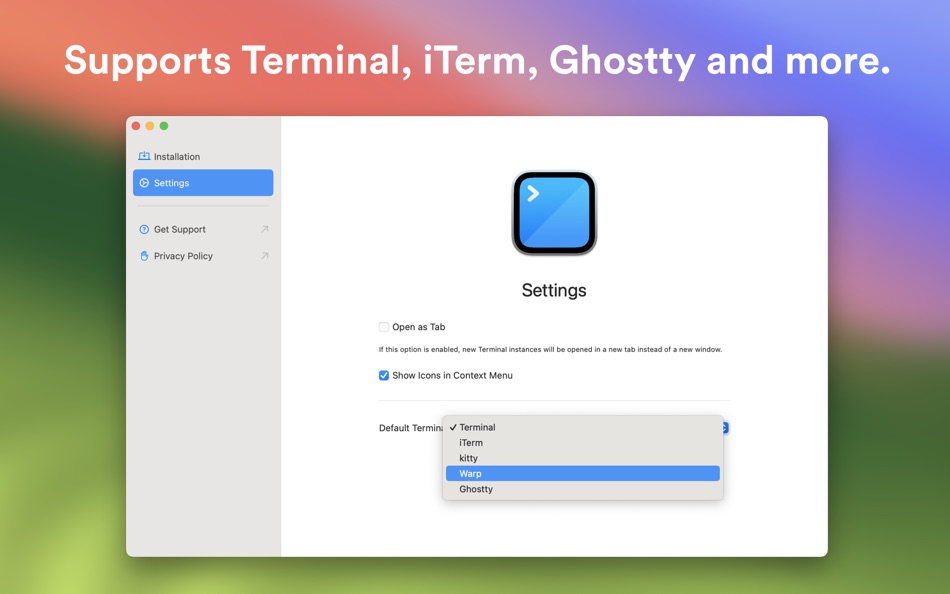Click the blue terminal app icon
The image size is (950, 594).
click(x=554, y=213)
